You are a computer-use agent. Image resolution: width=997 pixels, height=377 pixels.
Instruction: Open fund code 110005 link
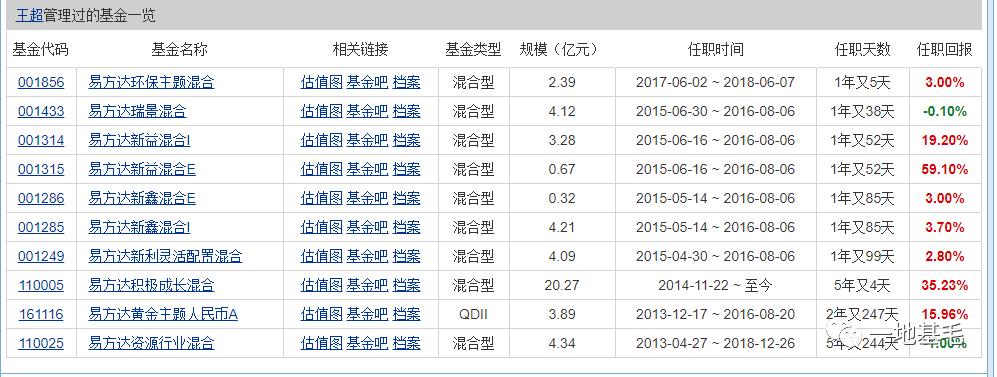pyautogui.click(x=41, y=285)
